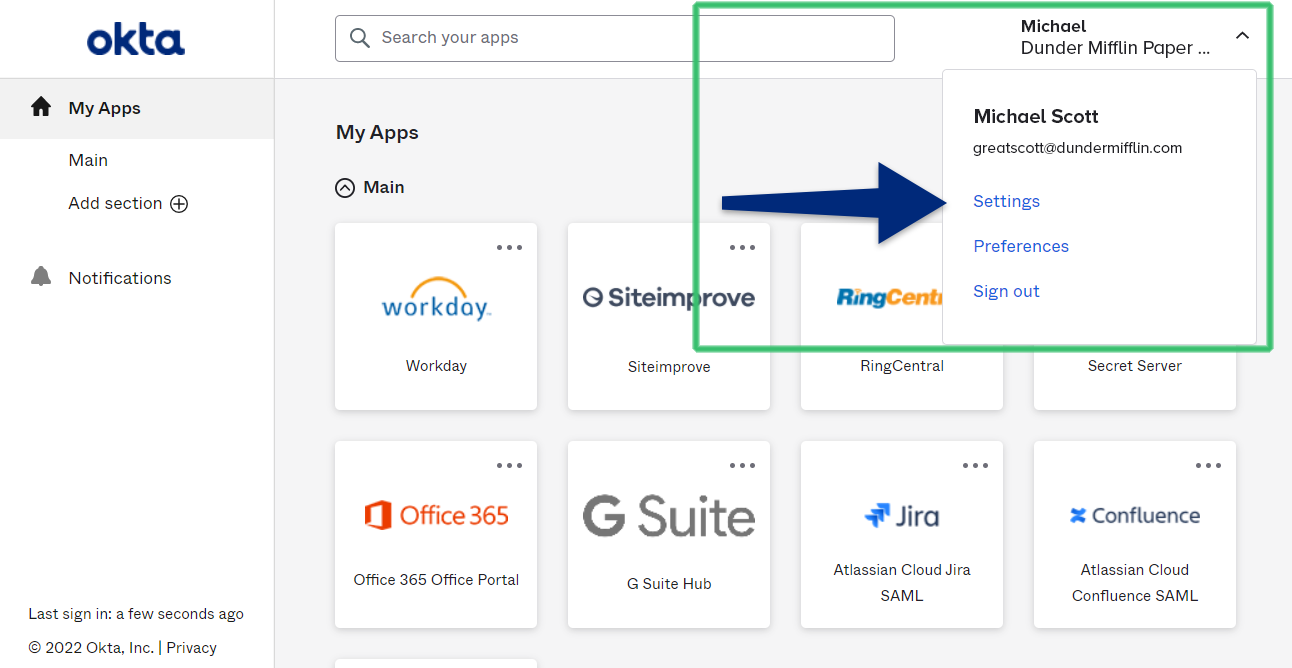Collapse the Michael account dropdown
Viewport: 1292px width, 668px height.
coord(1242,36)
